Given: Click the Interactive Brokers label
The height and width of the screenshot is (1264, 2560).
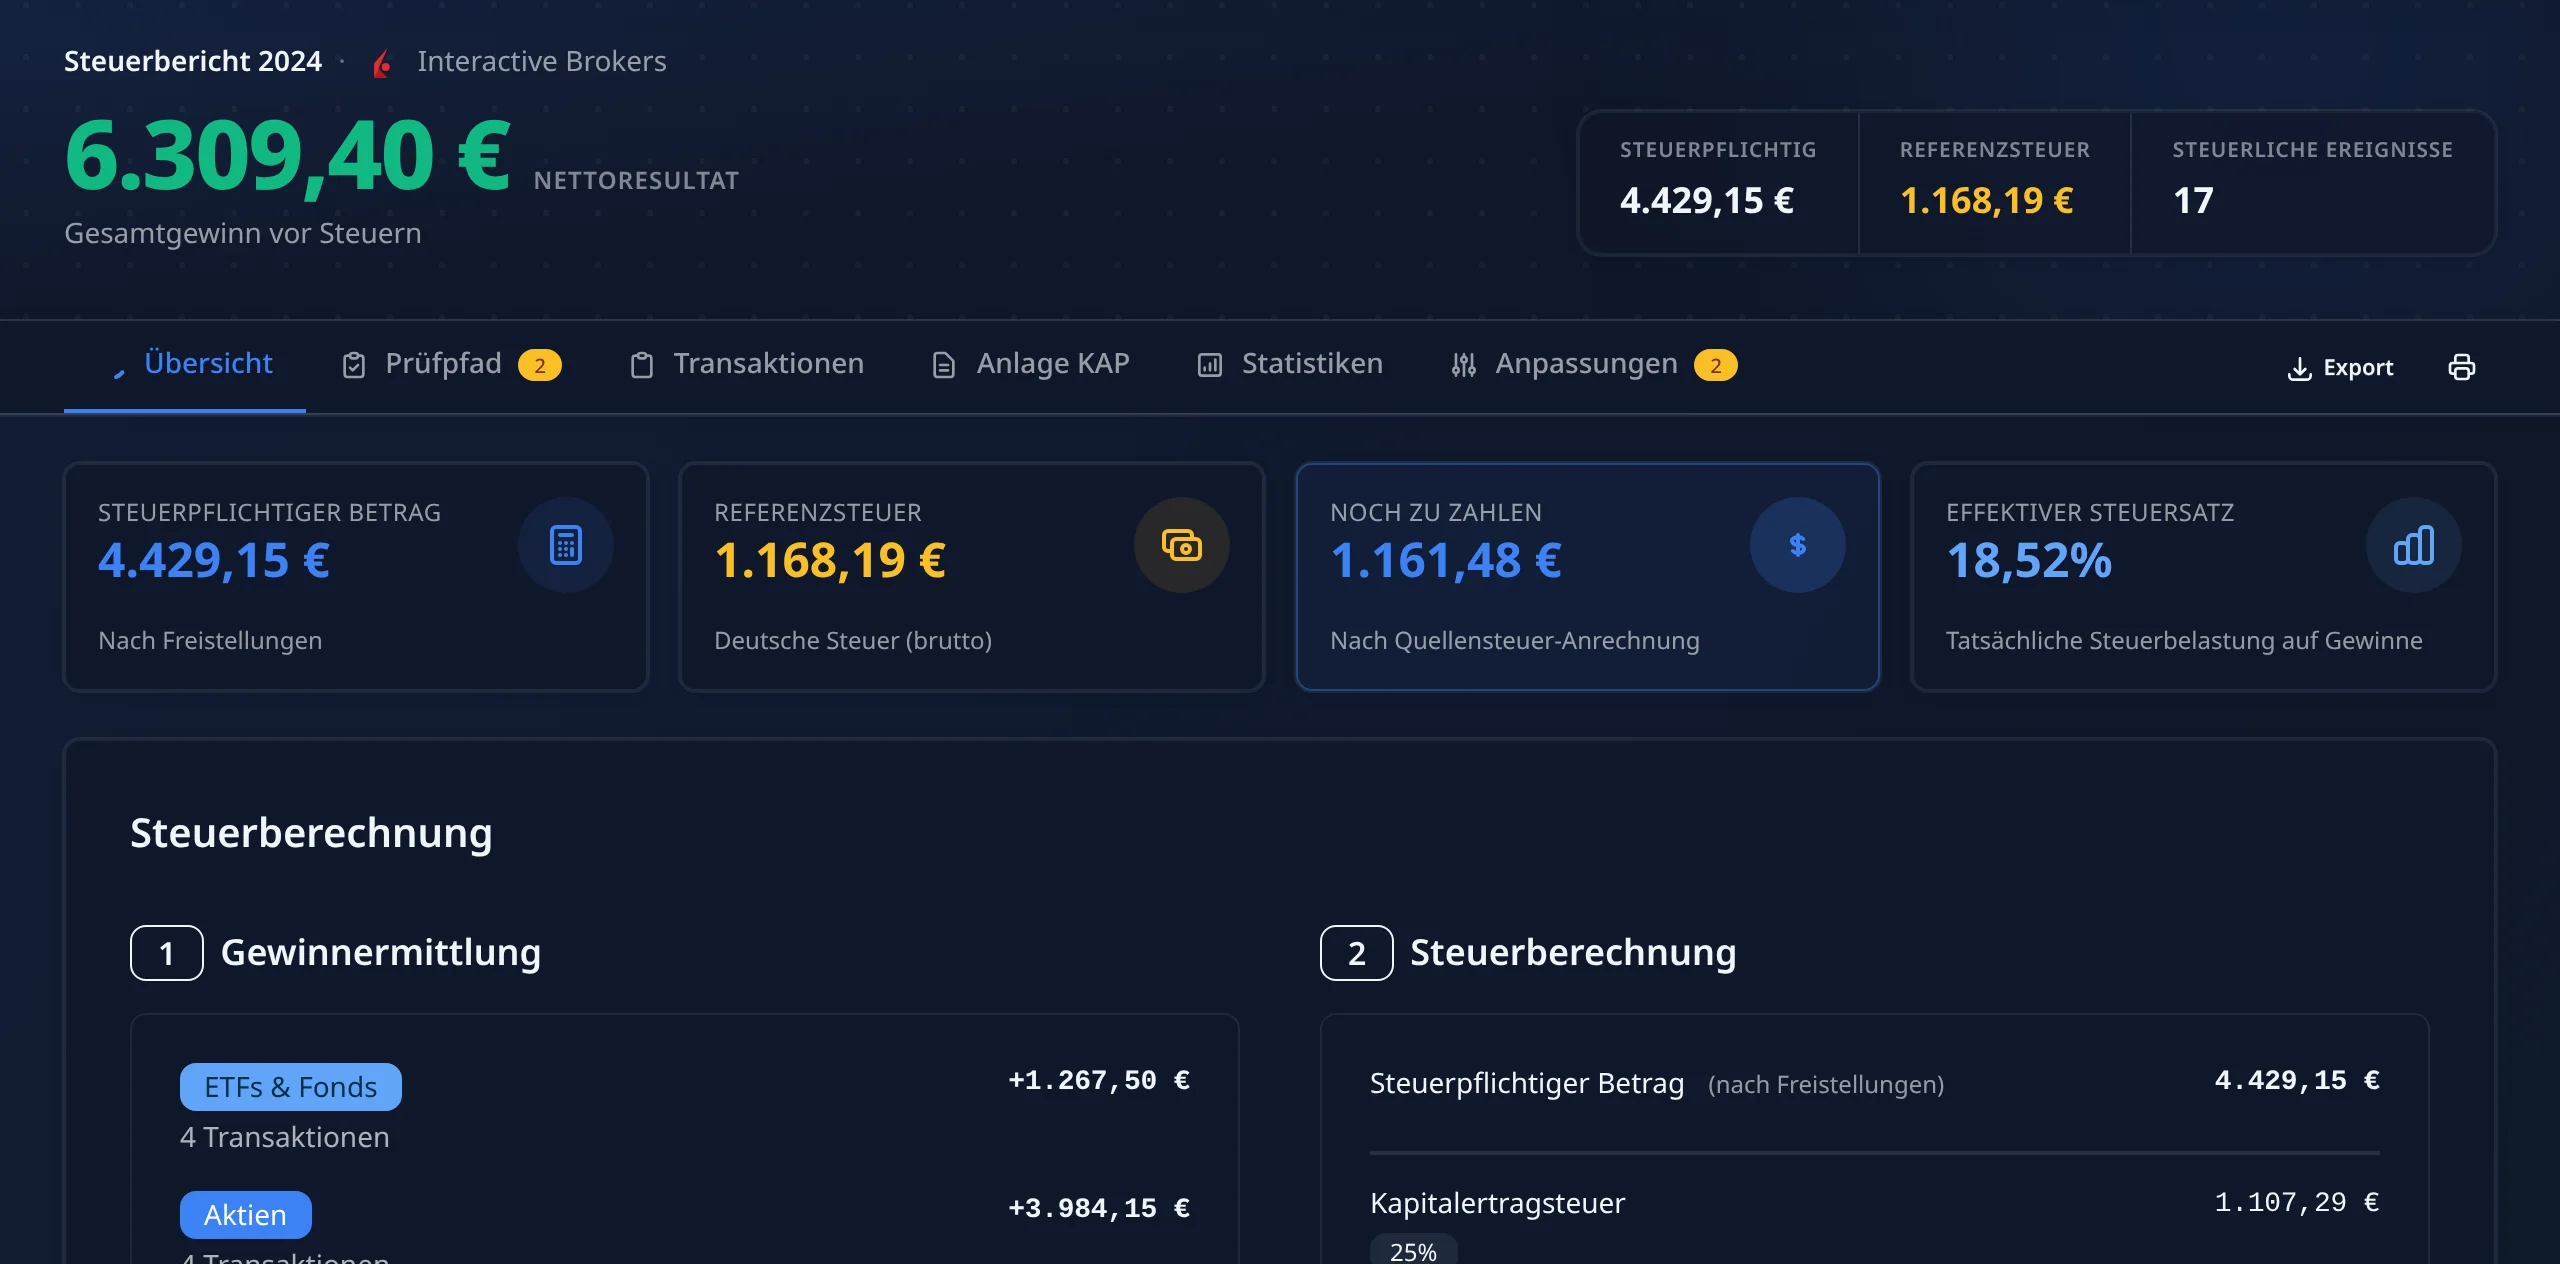Looking at the screenshot, I should [542, 62].
